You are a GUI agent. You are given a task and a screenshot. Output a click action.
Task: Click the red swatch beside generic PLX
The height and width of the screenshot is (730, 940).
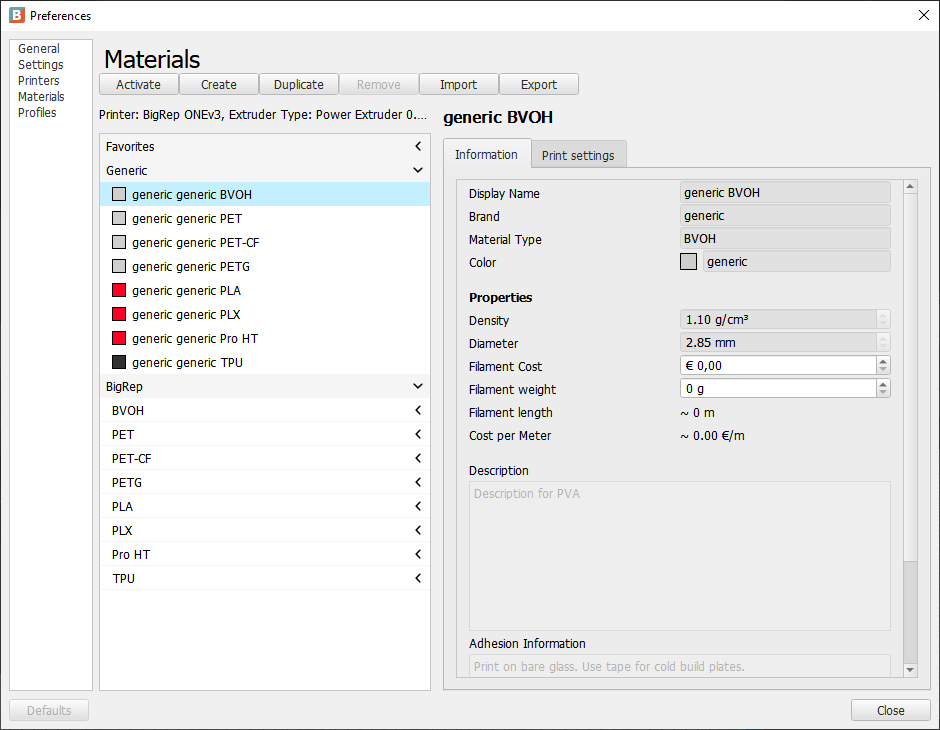[x=119, y=314]
